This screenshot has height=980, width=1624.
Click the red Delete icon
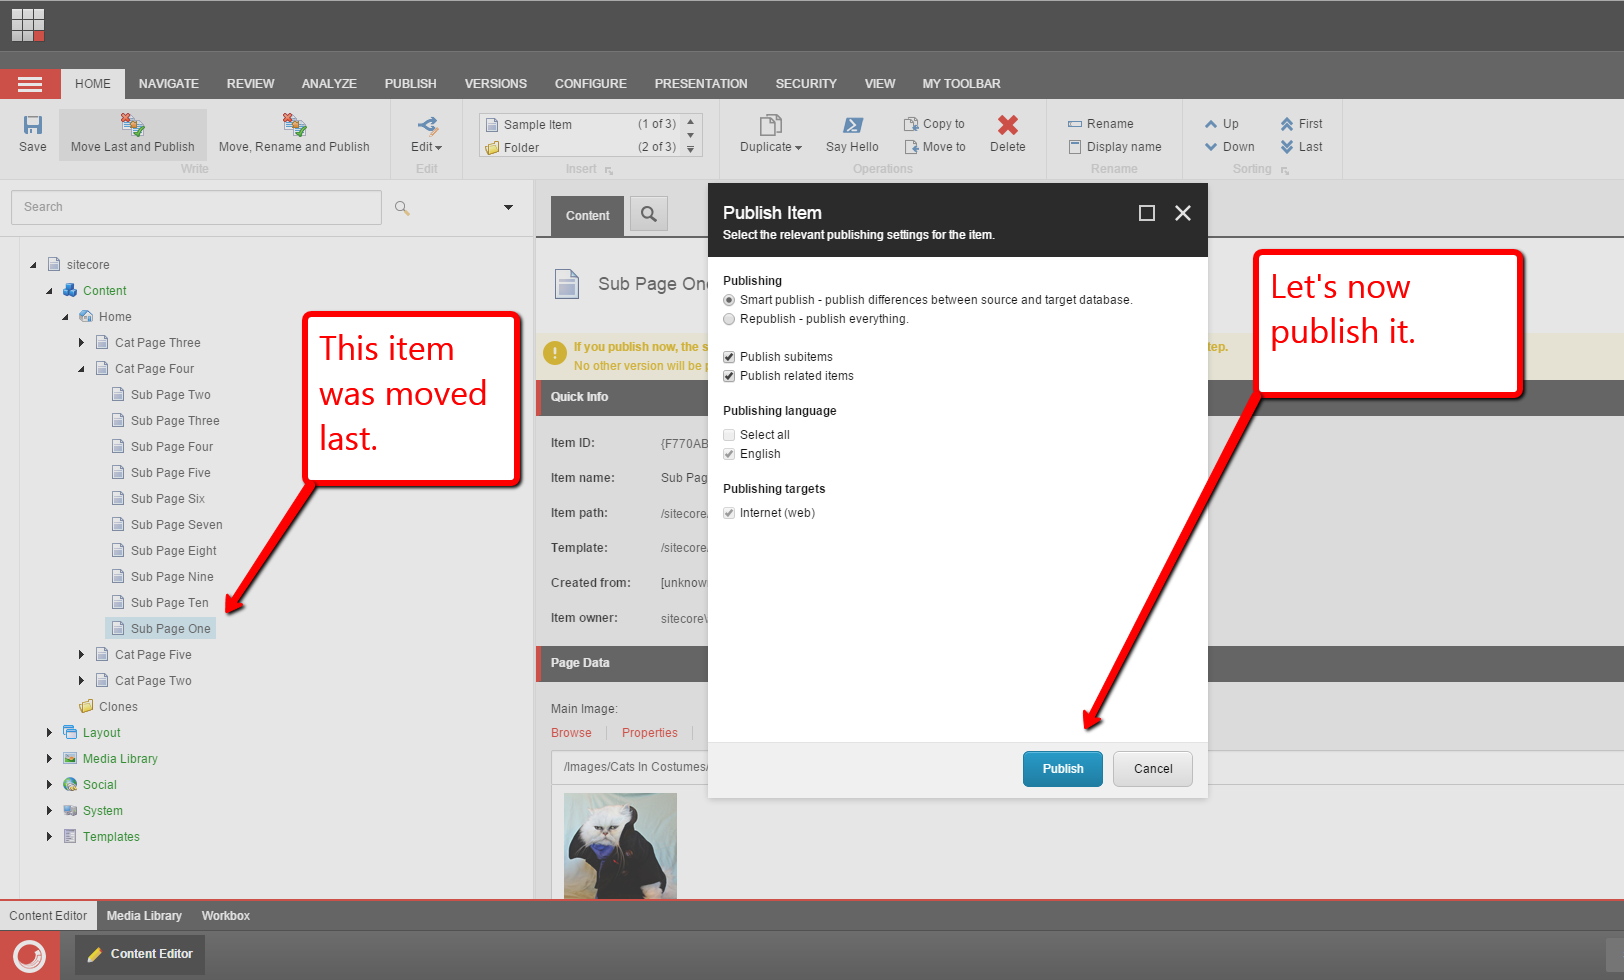1007,125
